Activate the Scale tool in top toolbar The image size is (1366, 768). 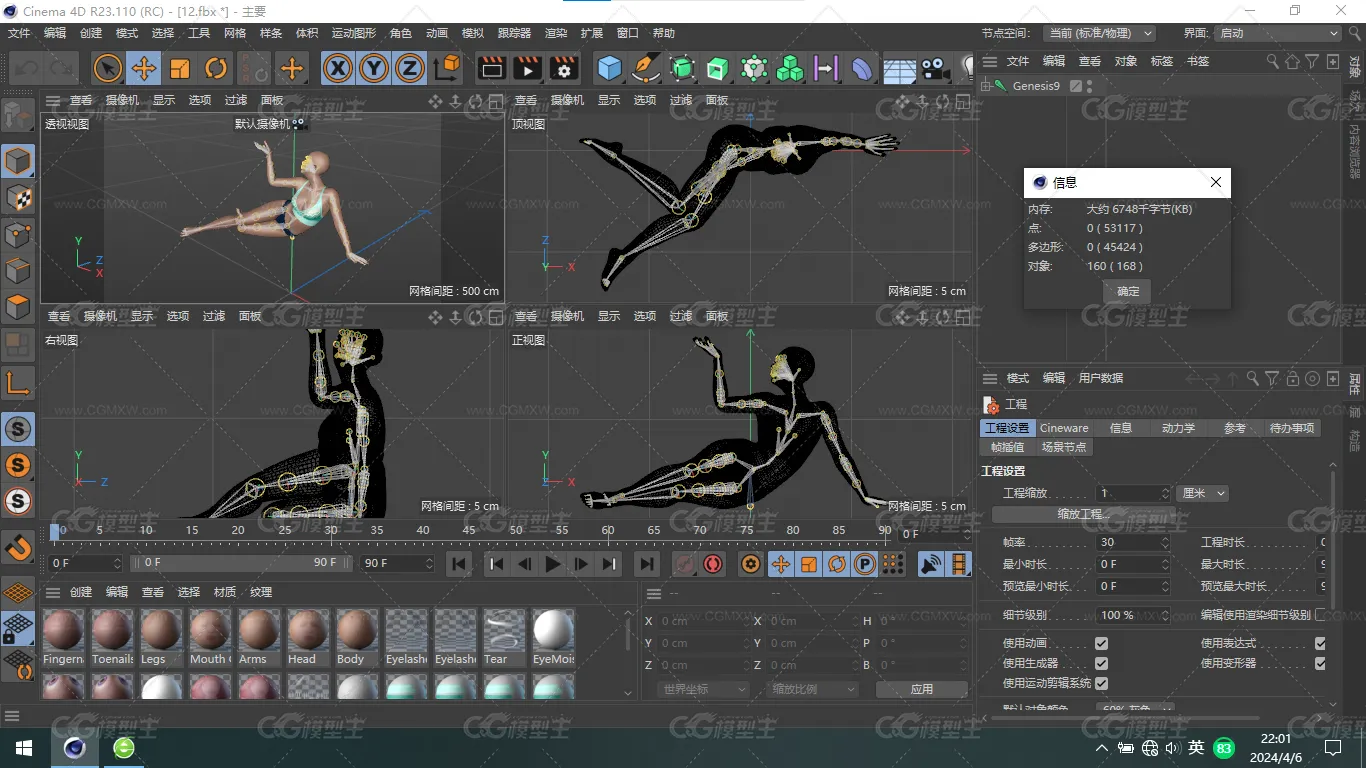tap(180, 68)
